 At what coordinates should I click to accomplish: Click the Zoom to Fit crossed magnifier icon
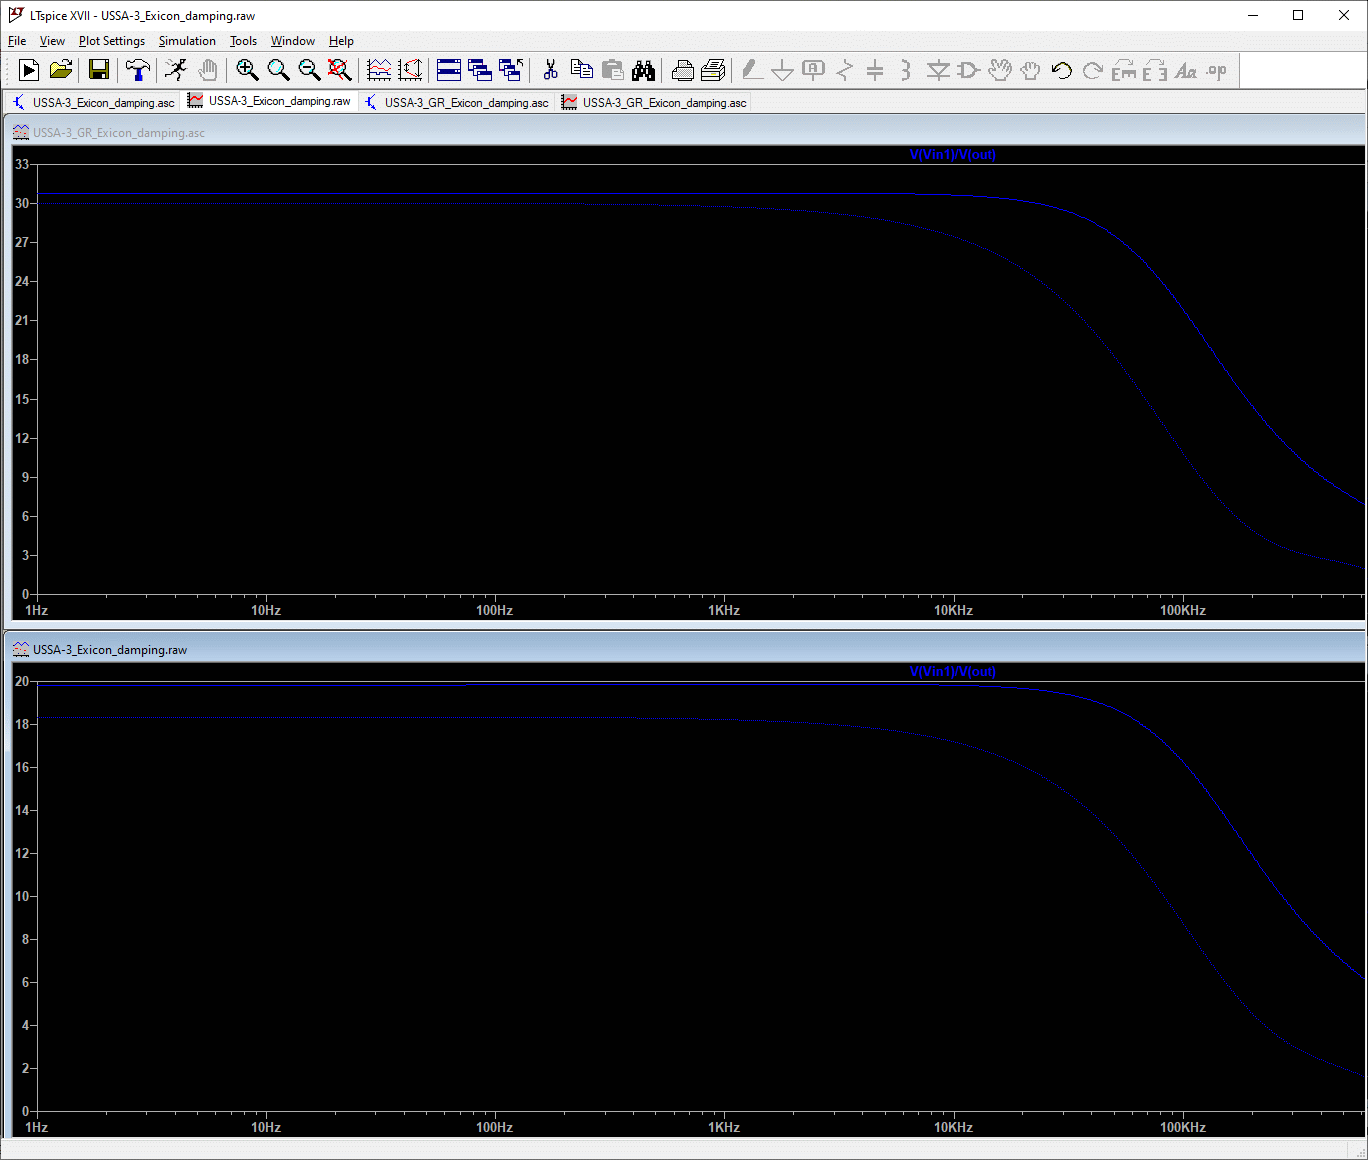(x=340, y=70)
